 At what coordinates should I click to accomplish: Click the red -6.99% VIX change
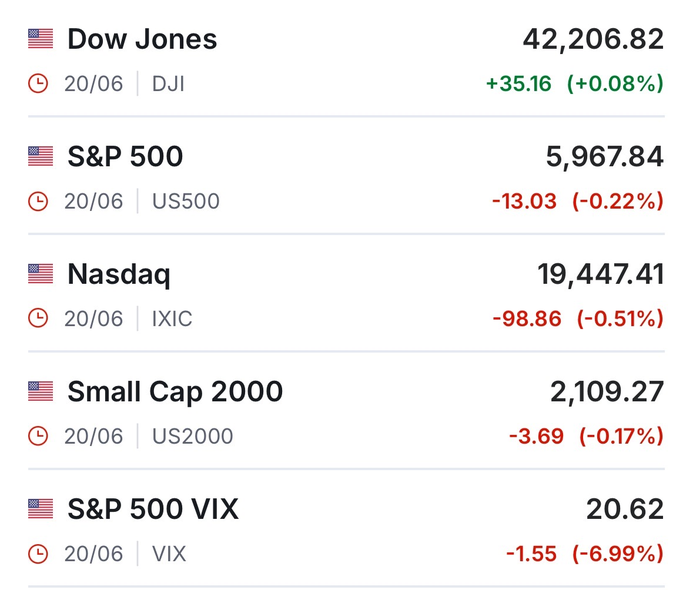tap(618, 554)
